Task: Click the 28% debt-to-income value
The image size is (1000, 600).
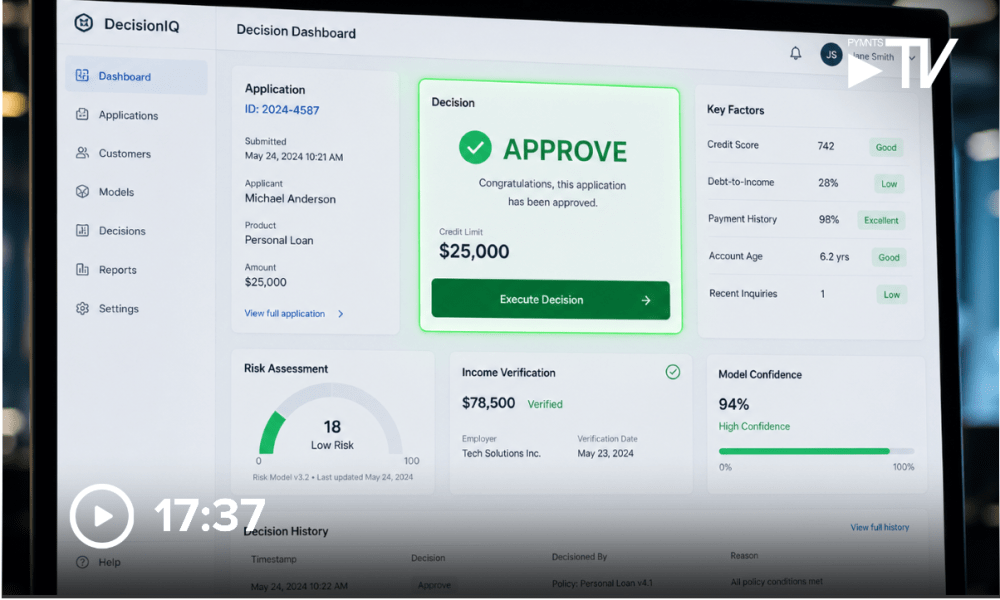Action: tap(828, 183)
